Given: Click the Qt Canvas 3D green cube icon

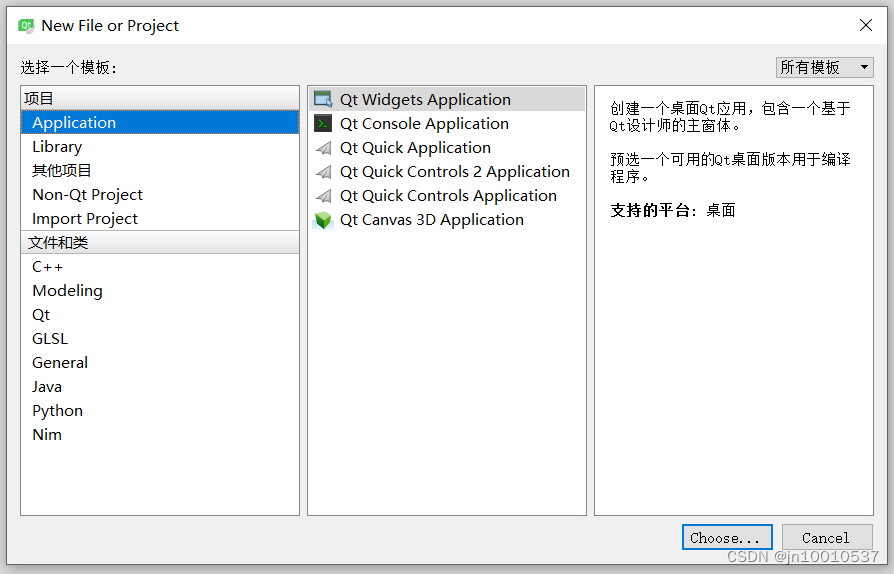Looking at the screenshot, I should pos(323,220).
